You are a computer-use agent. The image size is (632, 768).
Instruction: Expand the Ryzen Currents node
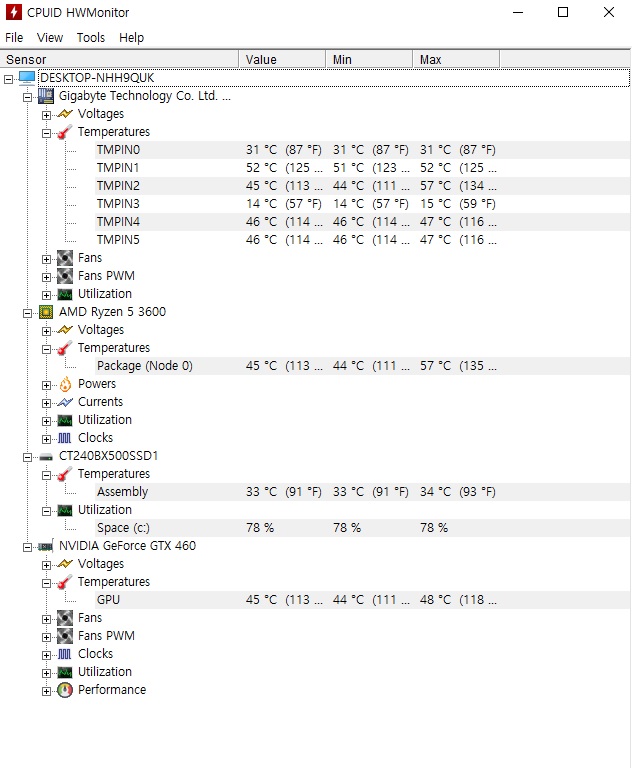click(x=46, y=403)
